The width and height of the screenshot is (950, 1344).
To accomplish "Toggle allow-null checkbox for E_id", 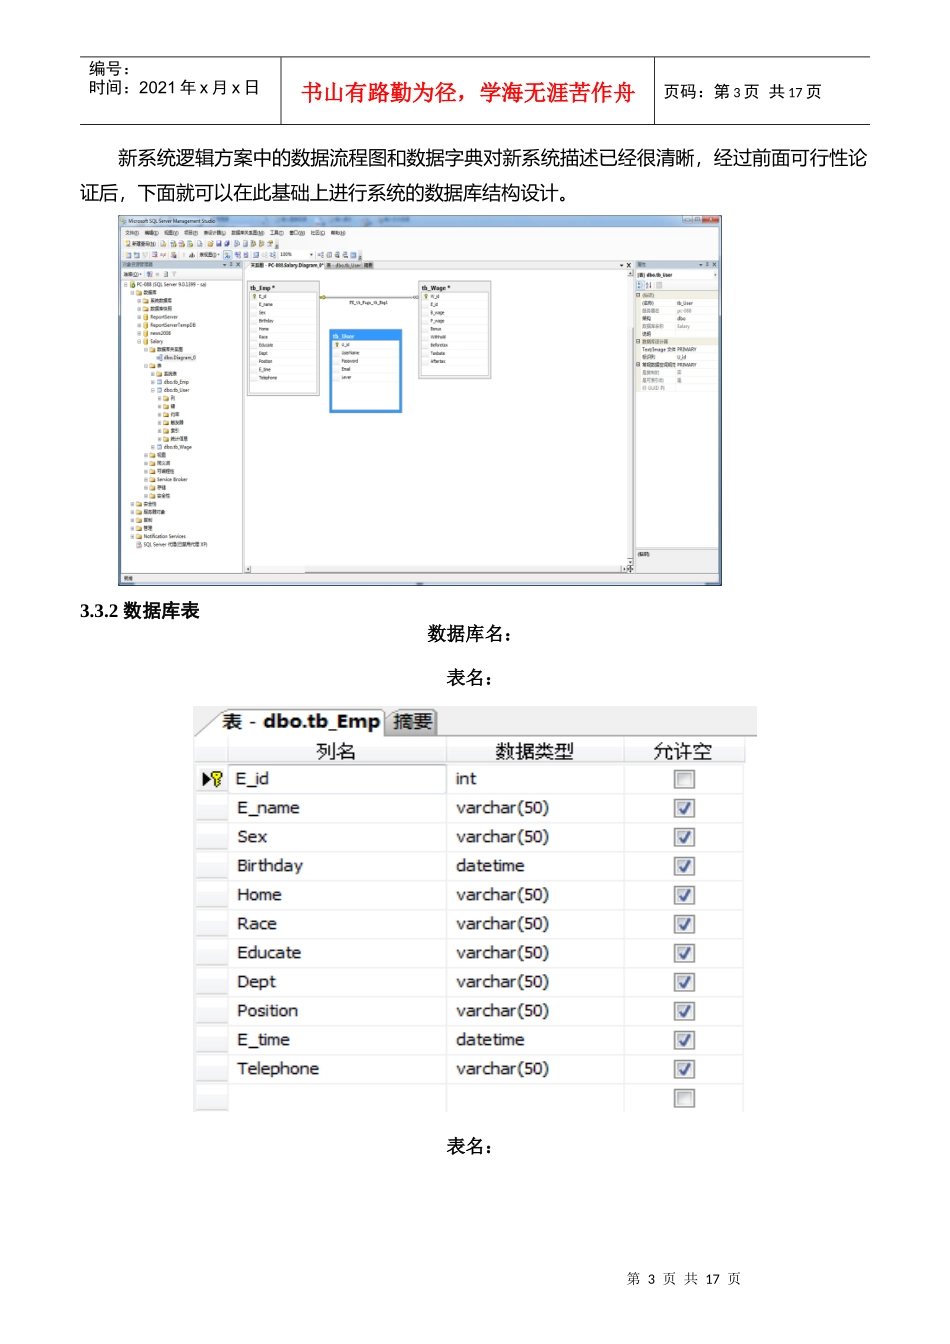I will pos(684,779).
